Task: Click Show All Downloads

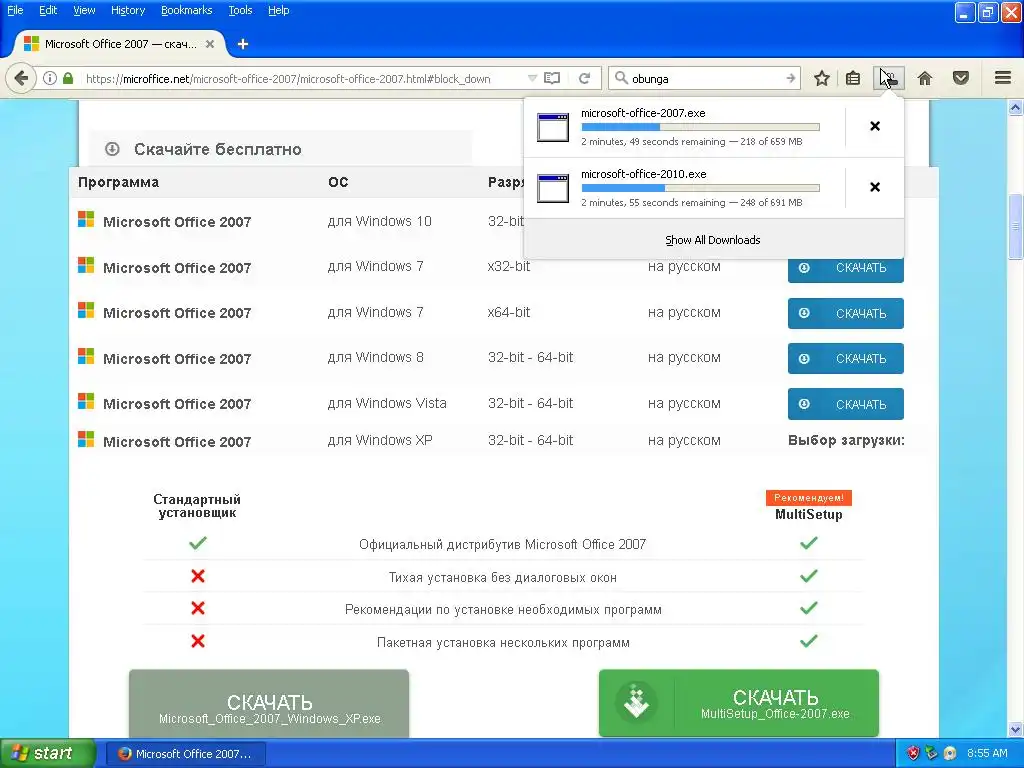Action: pos(712,240)
